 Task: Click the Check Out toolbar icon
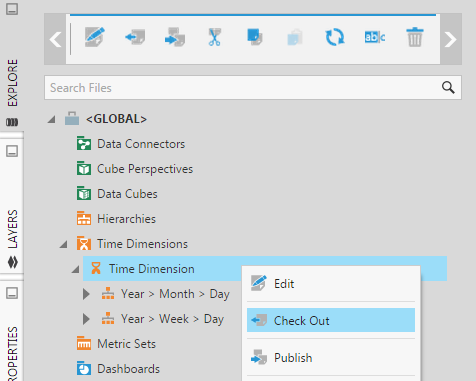(135, 37)
